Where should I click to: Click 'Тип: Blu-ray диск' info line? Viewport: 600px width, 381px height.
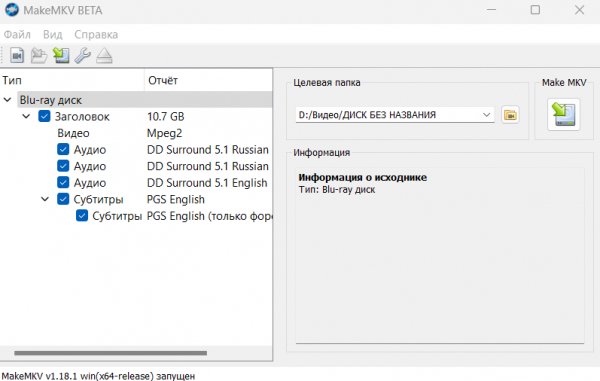337,190
